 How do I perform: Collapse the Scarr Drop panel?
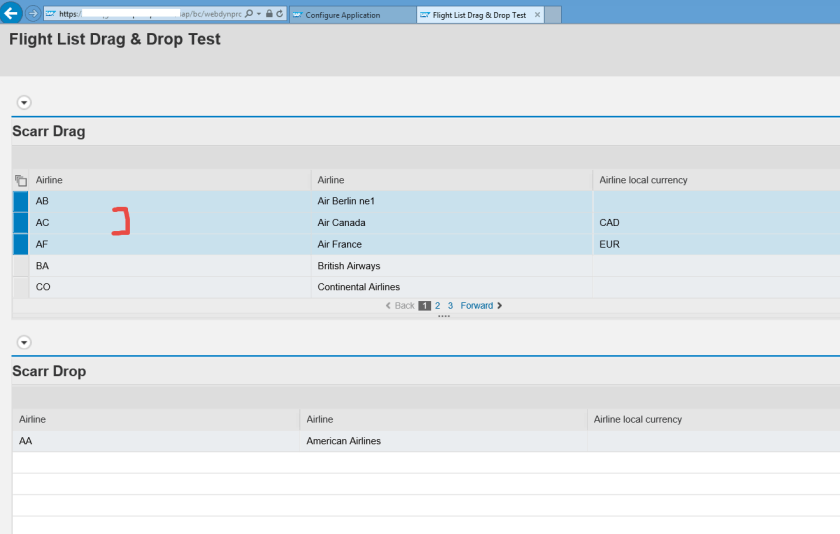tap(24, 343)
